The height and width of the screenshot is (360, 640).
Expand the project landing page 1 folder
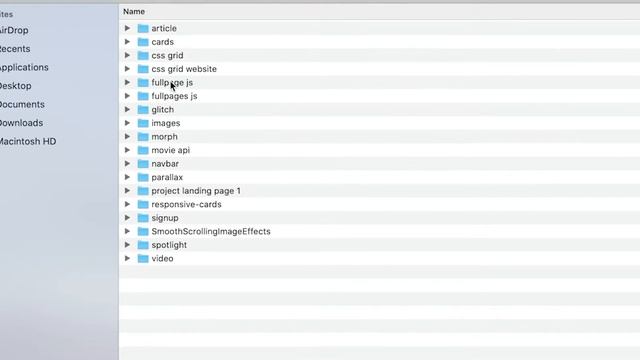(127, 191)
